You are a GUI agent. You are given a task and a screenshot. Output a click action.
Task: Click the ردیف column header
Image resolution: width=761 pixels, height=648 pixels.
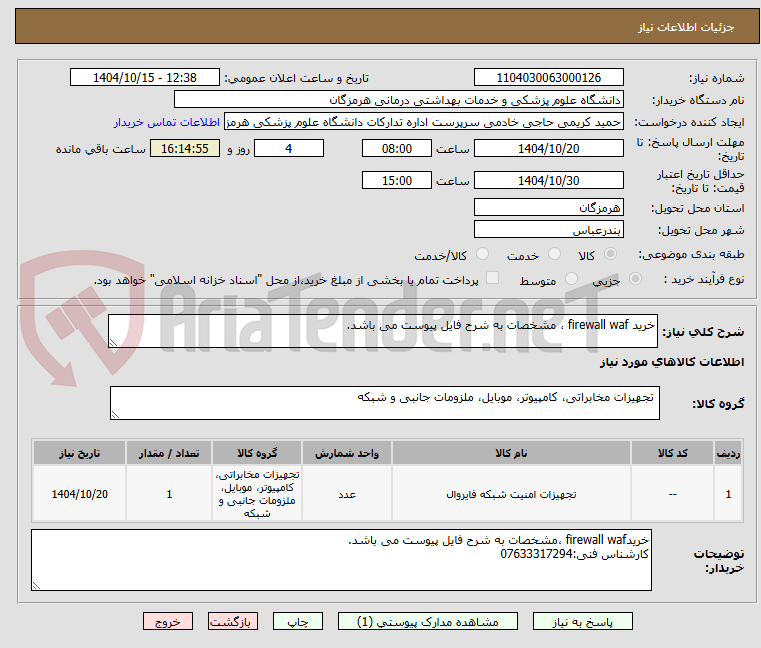click(x=728, y=453)
